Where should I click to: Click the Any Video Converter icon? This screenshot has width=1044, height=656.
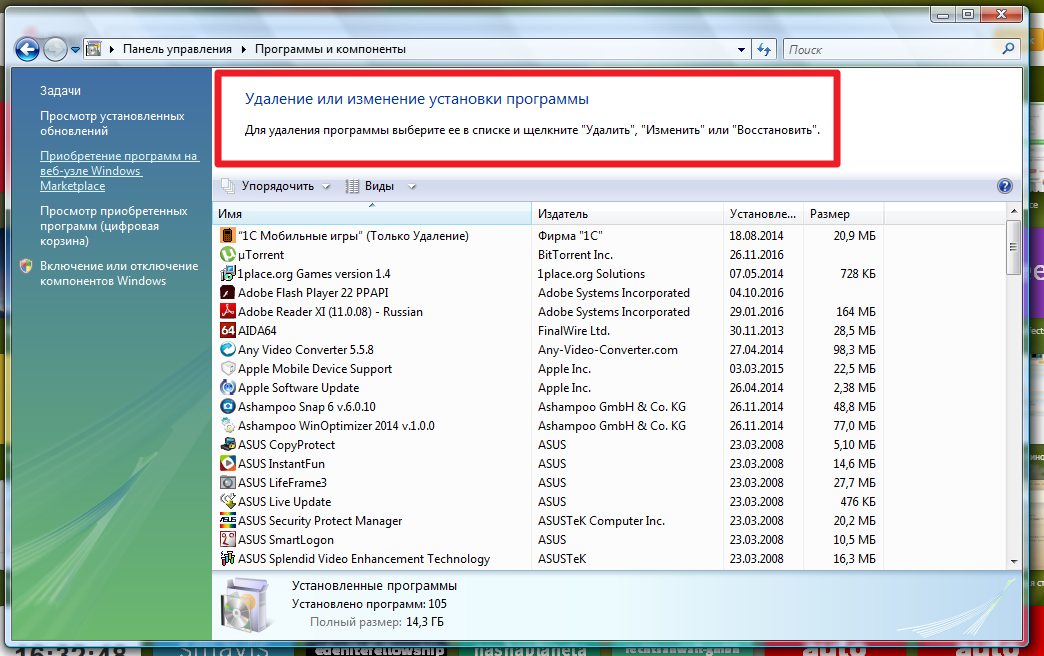click(x=228, y=349)
